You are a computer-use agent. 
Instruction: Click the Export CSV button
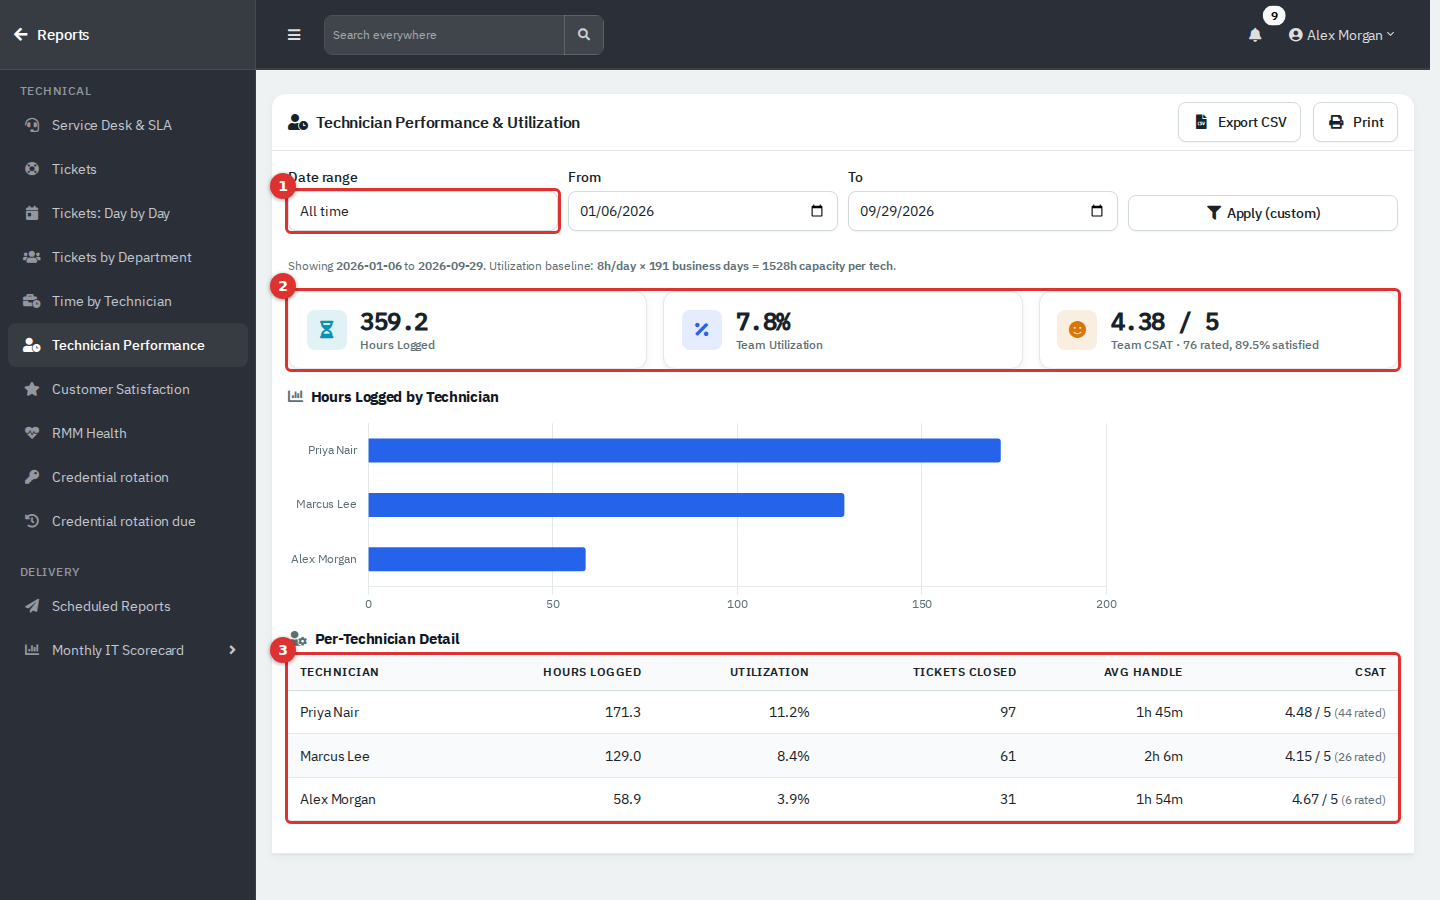[1239, 122]
